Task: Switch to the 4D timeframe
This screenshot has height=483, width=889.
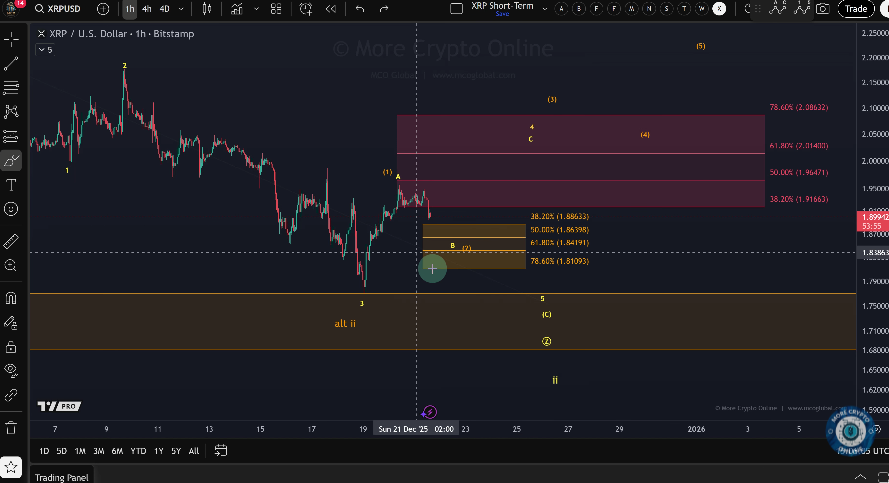Action: click(164, 9)
